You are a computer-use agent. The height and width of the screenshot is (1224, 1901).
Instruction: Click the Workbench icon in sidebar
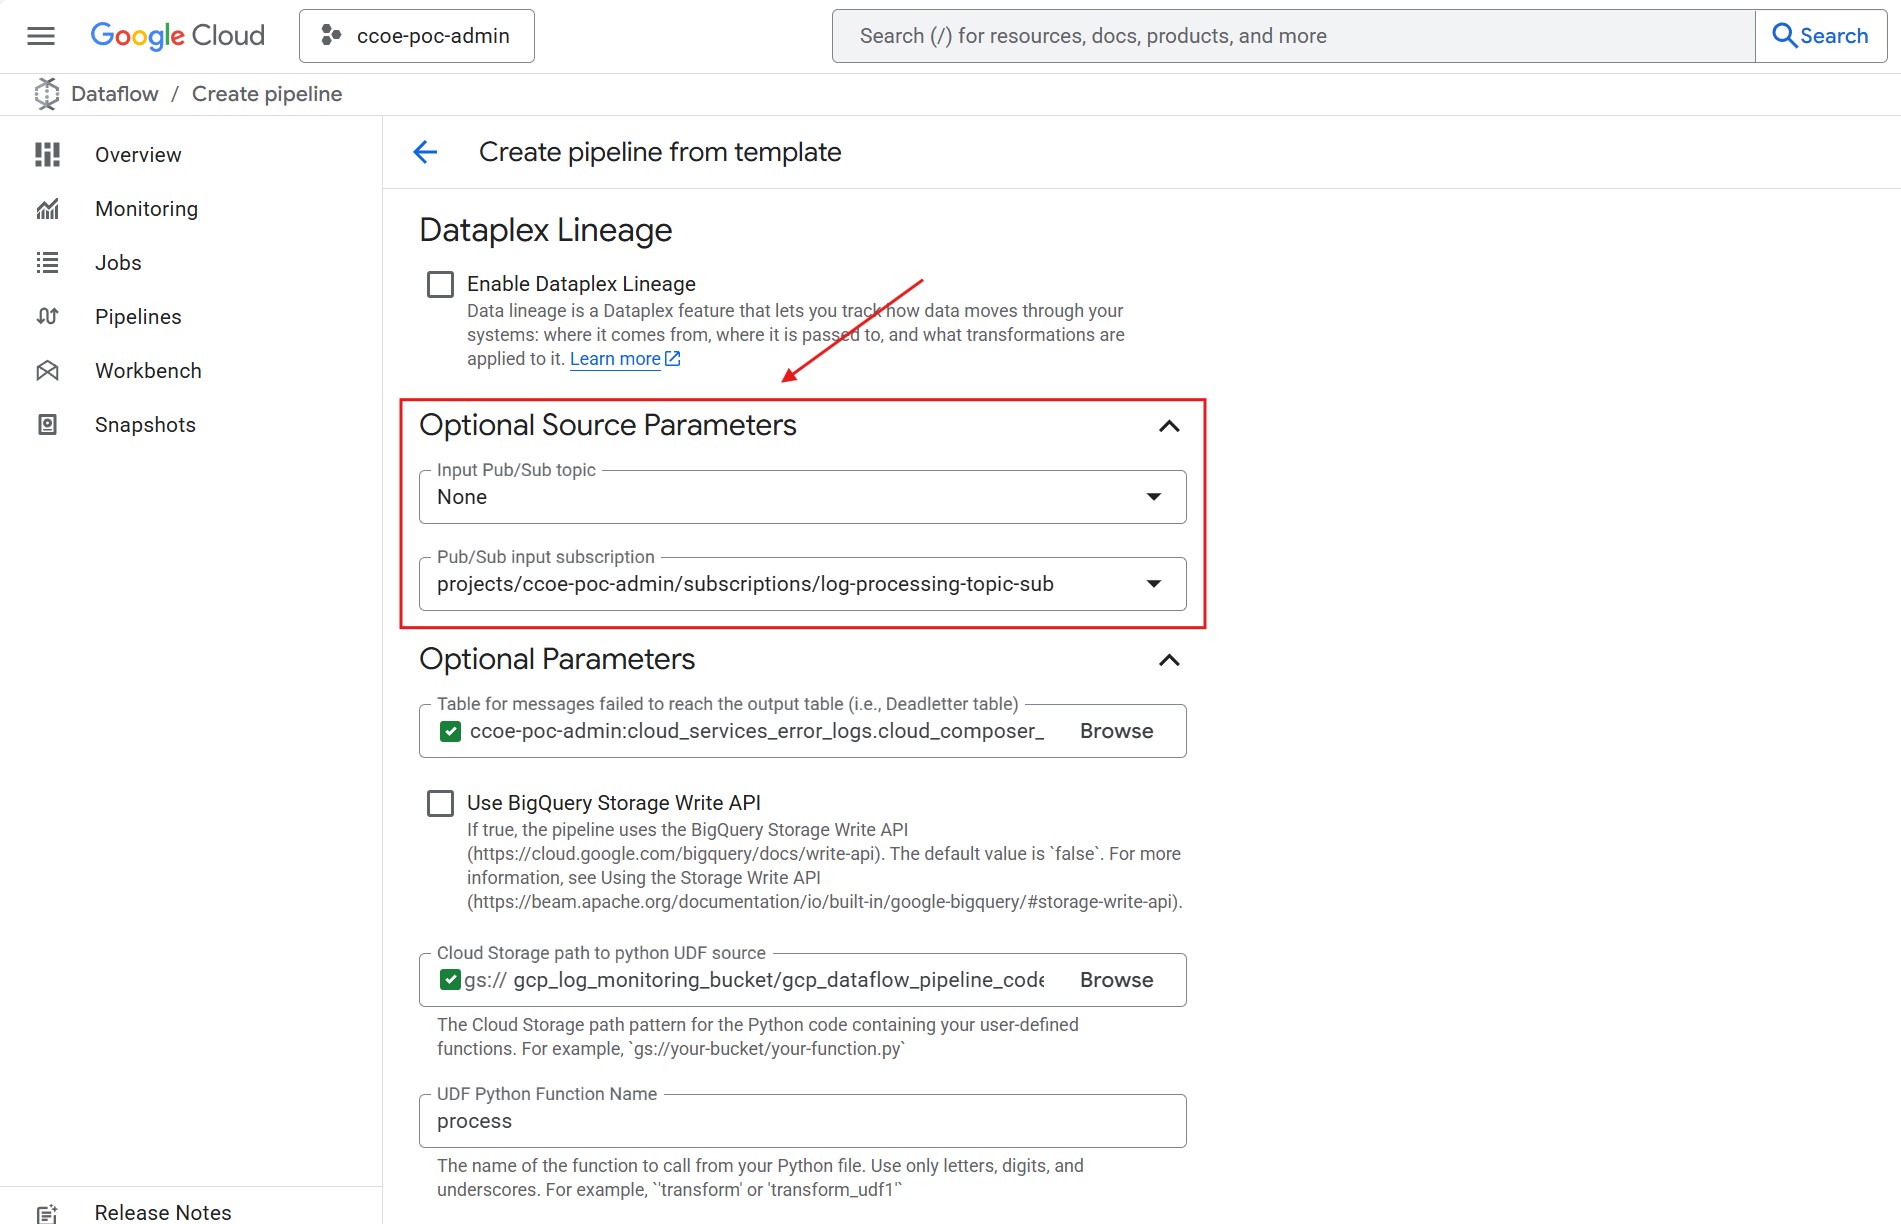(47, 371)
